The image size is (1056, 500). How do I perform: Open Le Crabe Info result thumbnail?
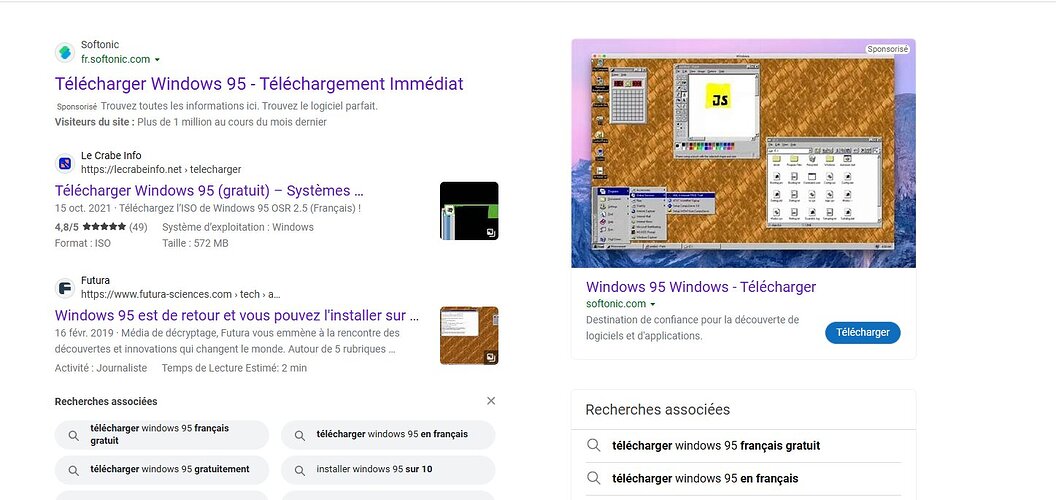(469, 211)
